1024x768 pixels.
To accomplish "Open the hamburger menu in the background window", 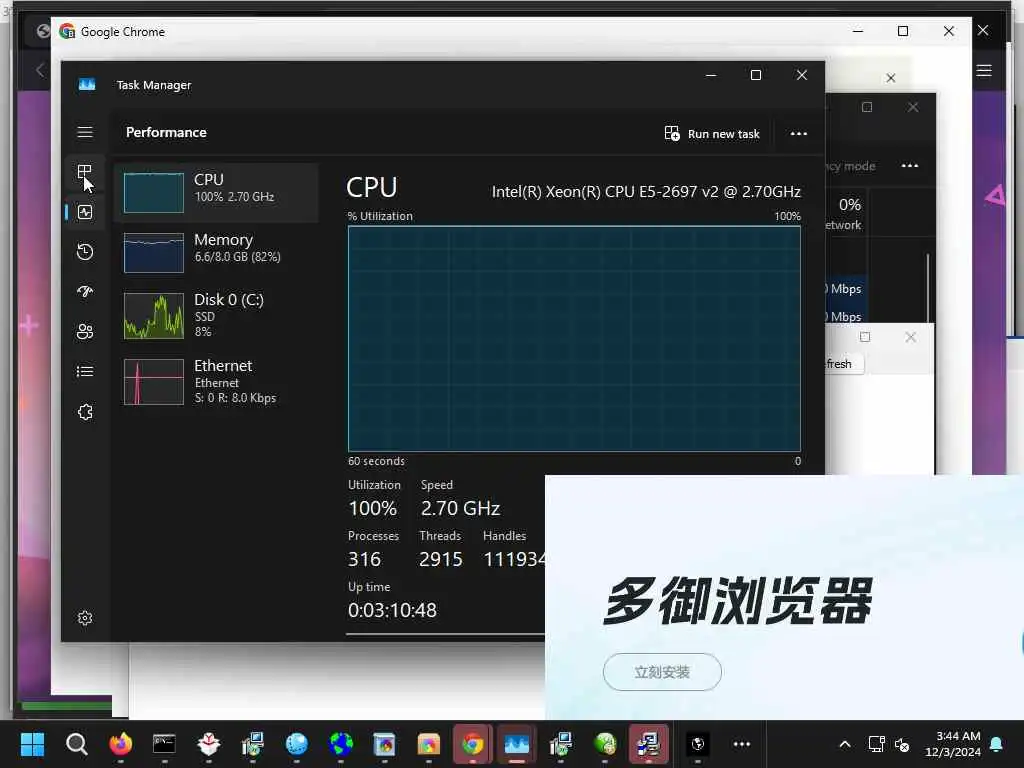I will click(x=984, y=71).
